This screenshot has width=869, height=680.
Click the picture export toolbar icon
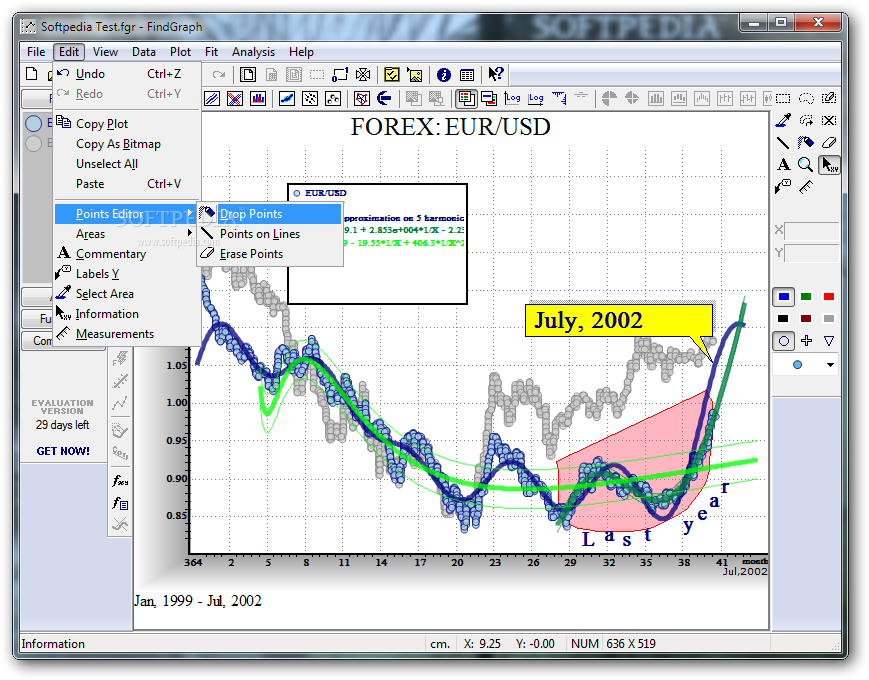[415, 75]
